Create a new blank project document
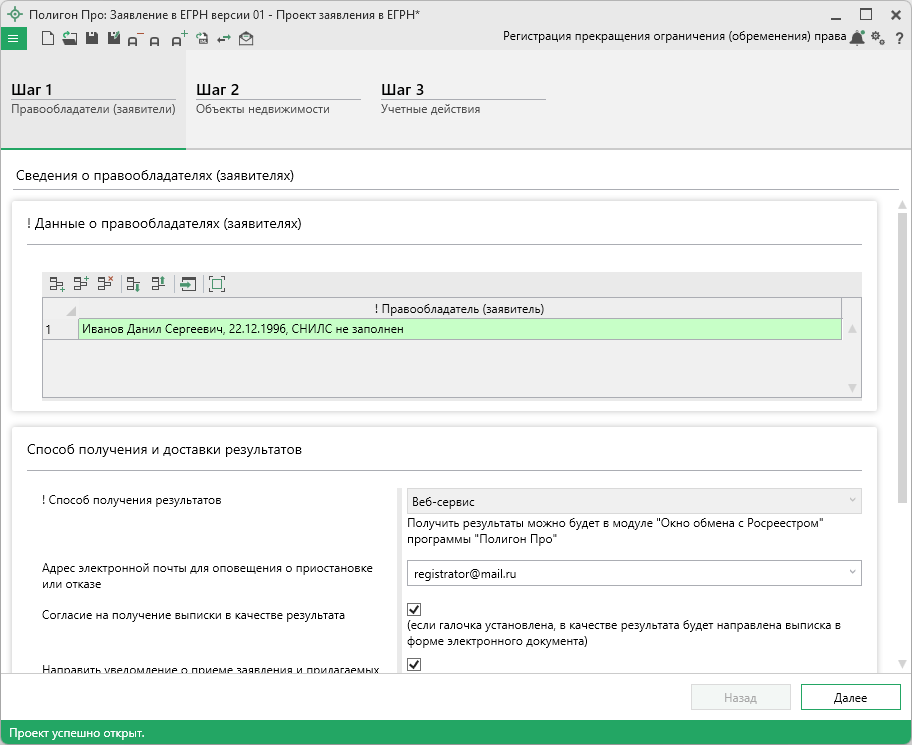 tap(47, 39)
